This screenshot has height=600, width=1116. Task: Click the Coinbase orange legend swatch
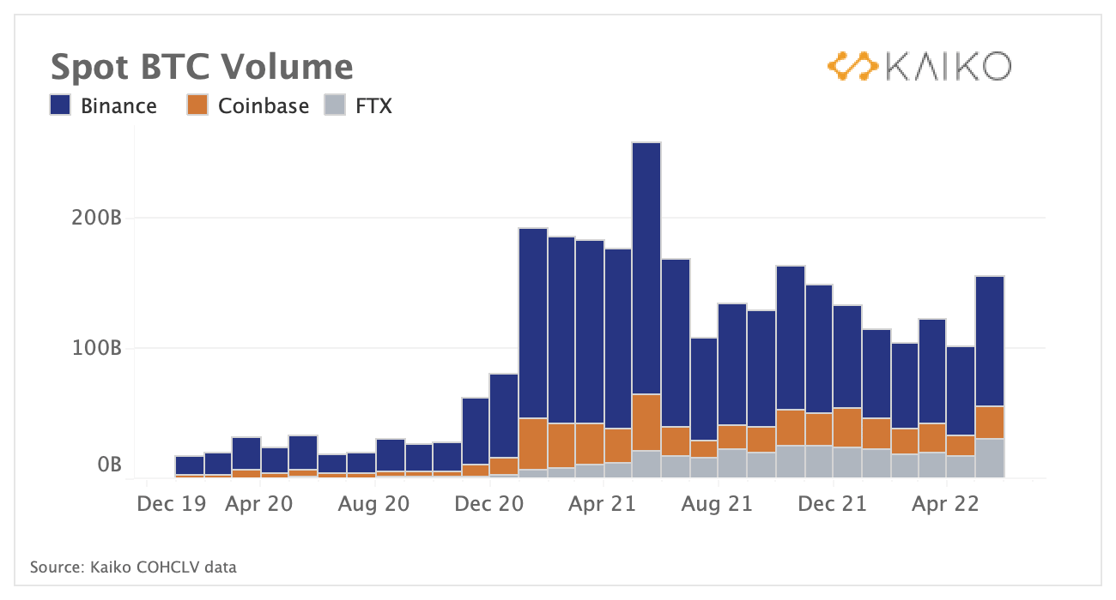tap(197, 105)
